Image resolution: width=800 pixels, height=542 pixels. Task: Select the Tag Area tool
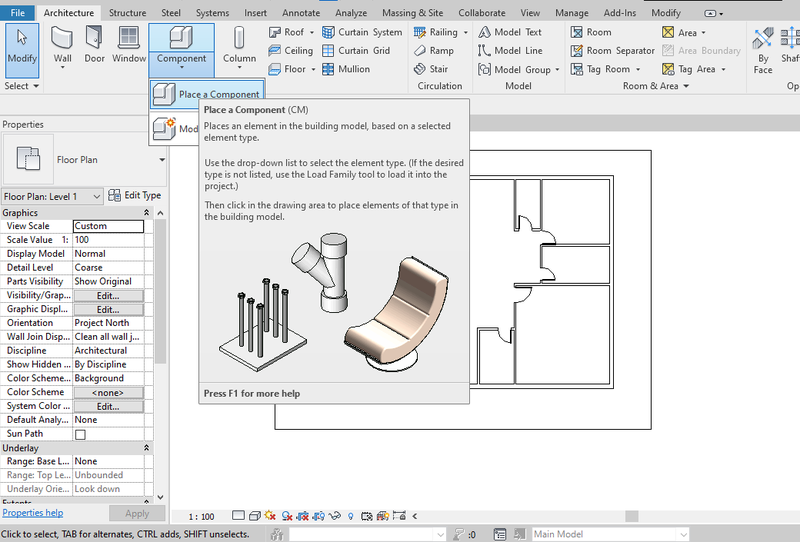point(693,69)
